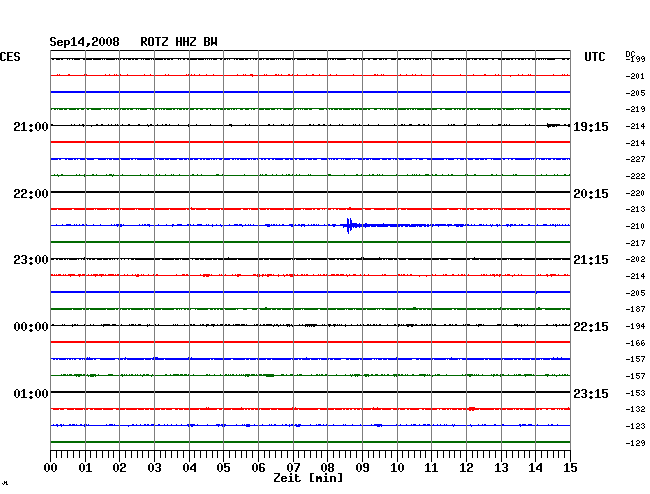650x494 pixels.
Task: Click the DC offset value "-201"
Action: 635,76
